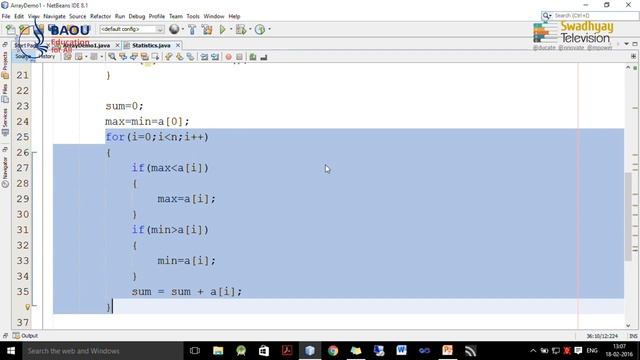The image size is (640, 360).
Task: Click the Search the web and Windows box
Action: point(102,351)
